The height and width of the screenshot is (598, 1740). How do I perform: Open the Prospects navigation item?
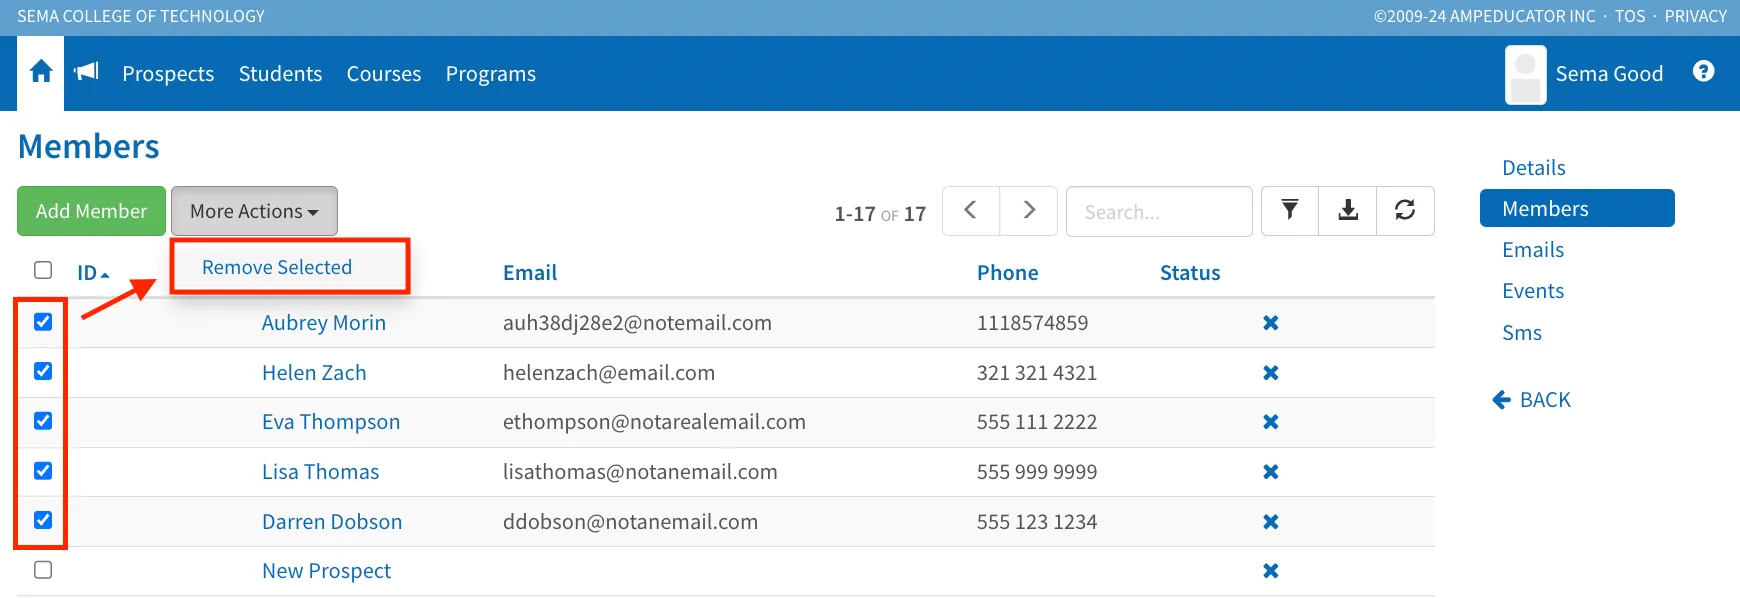[x=168, y=74]
